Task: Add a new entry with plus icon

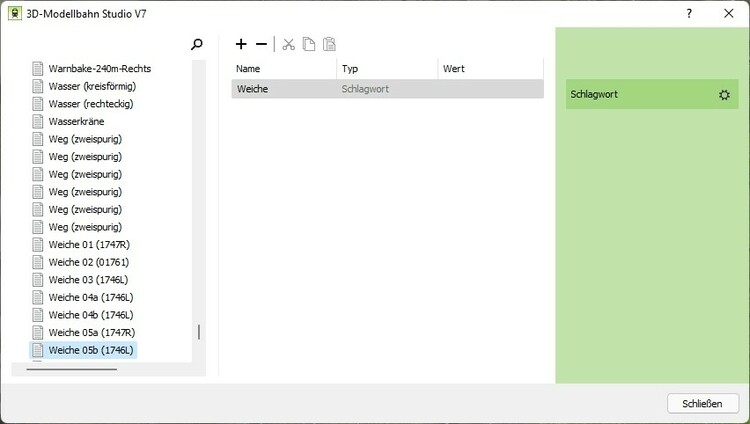Action: point(241,44)
